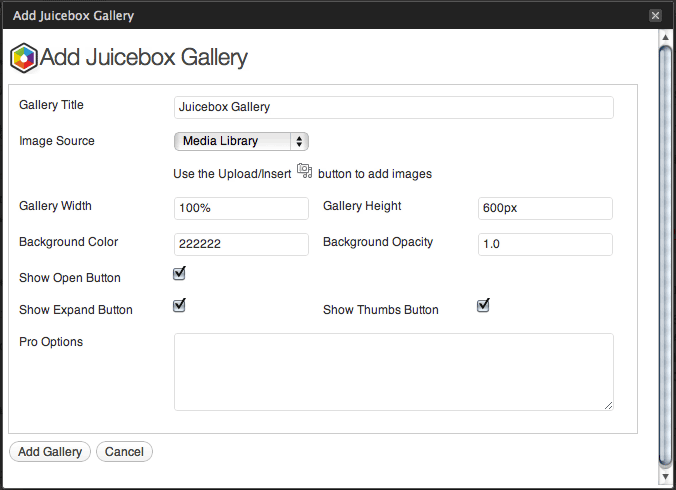Image resolution: width=676 pixels, height=490 pixels.
Task: Click the Pro Options resize handle
Action: point(608,406)
